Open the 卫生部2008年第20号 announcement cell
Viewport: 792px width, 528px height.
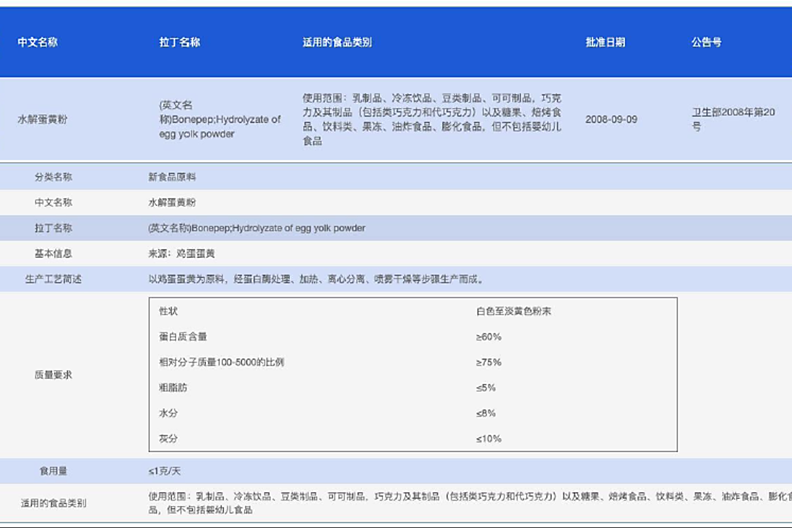pyautogui.click(x=733, y=120)
